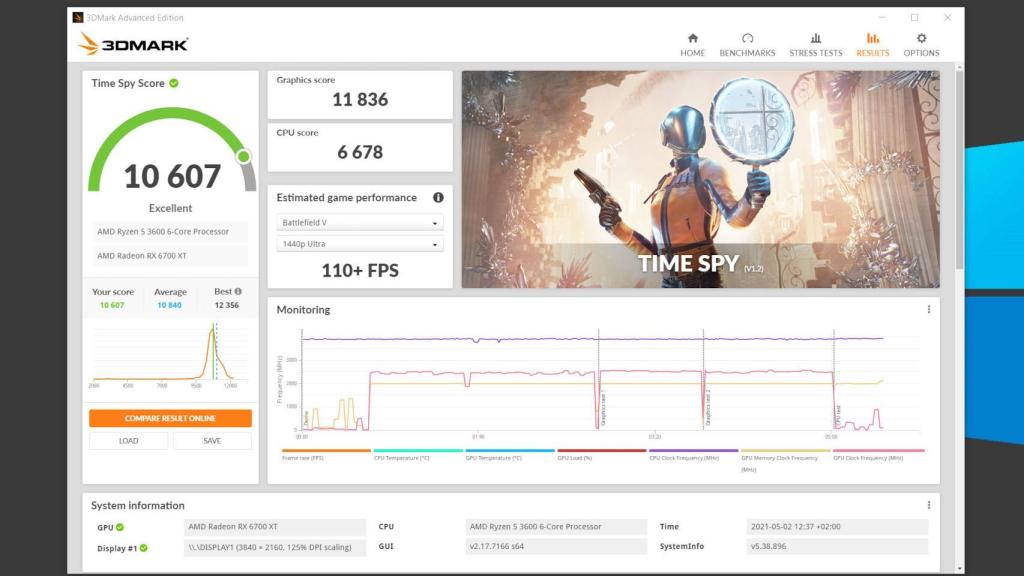Screen dimensions: 1024x576
Task: Click the Display #1 field value
Action: [275, 547]
